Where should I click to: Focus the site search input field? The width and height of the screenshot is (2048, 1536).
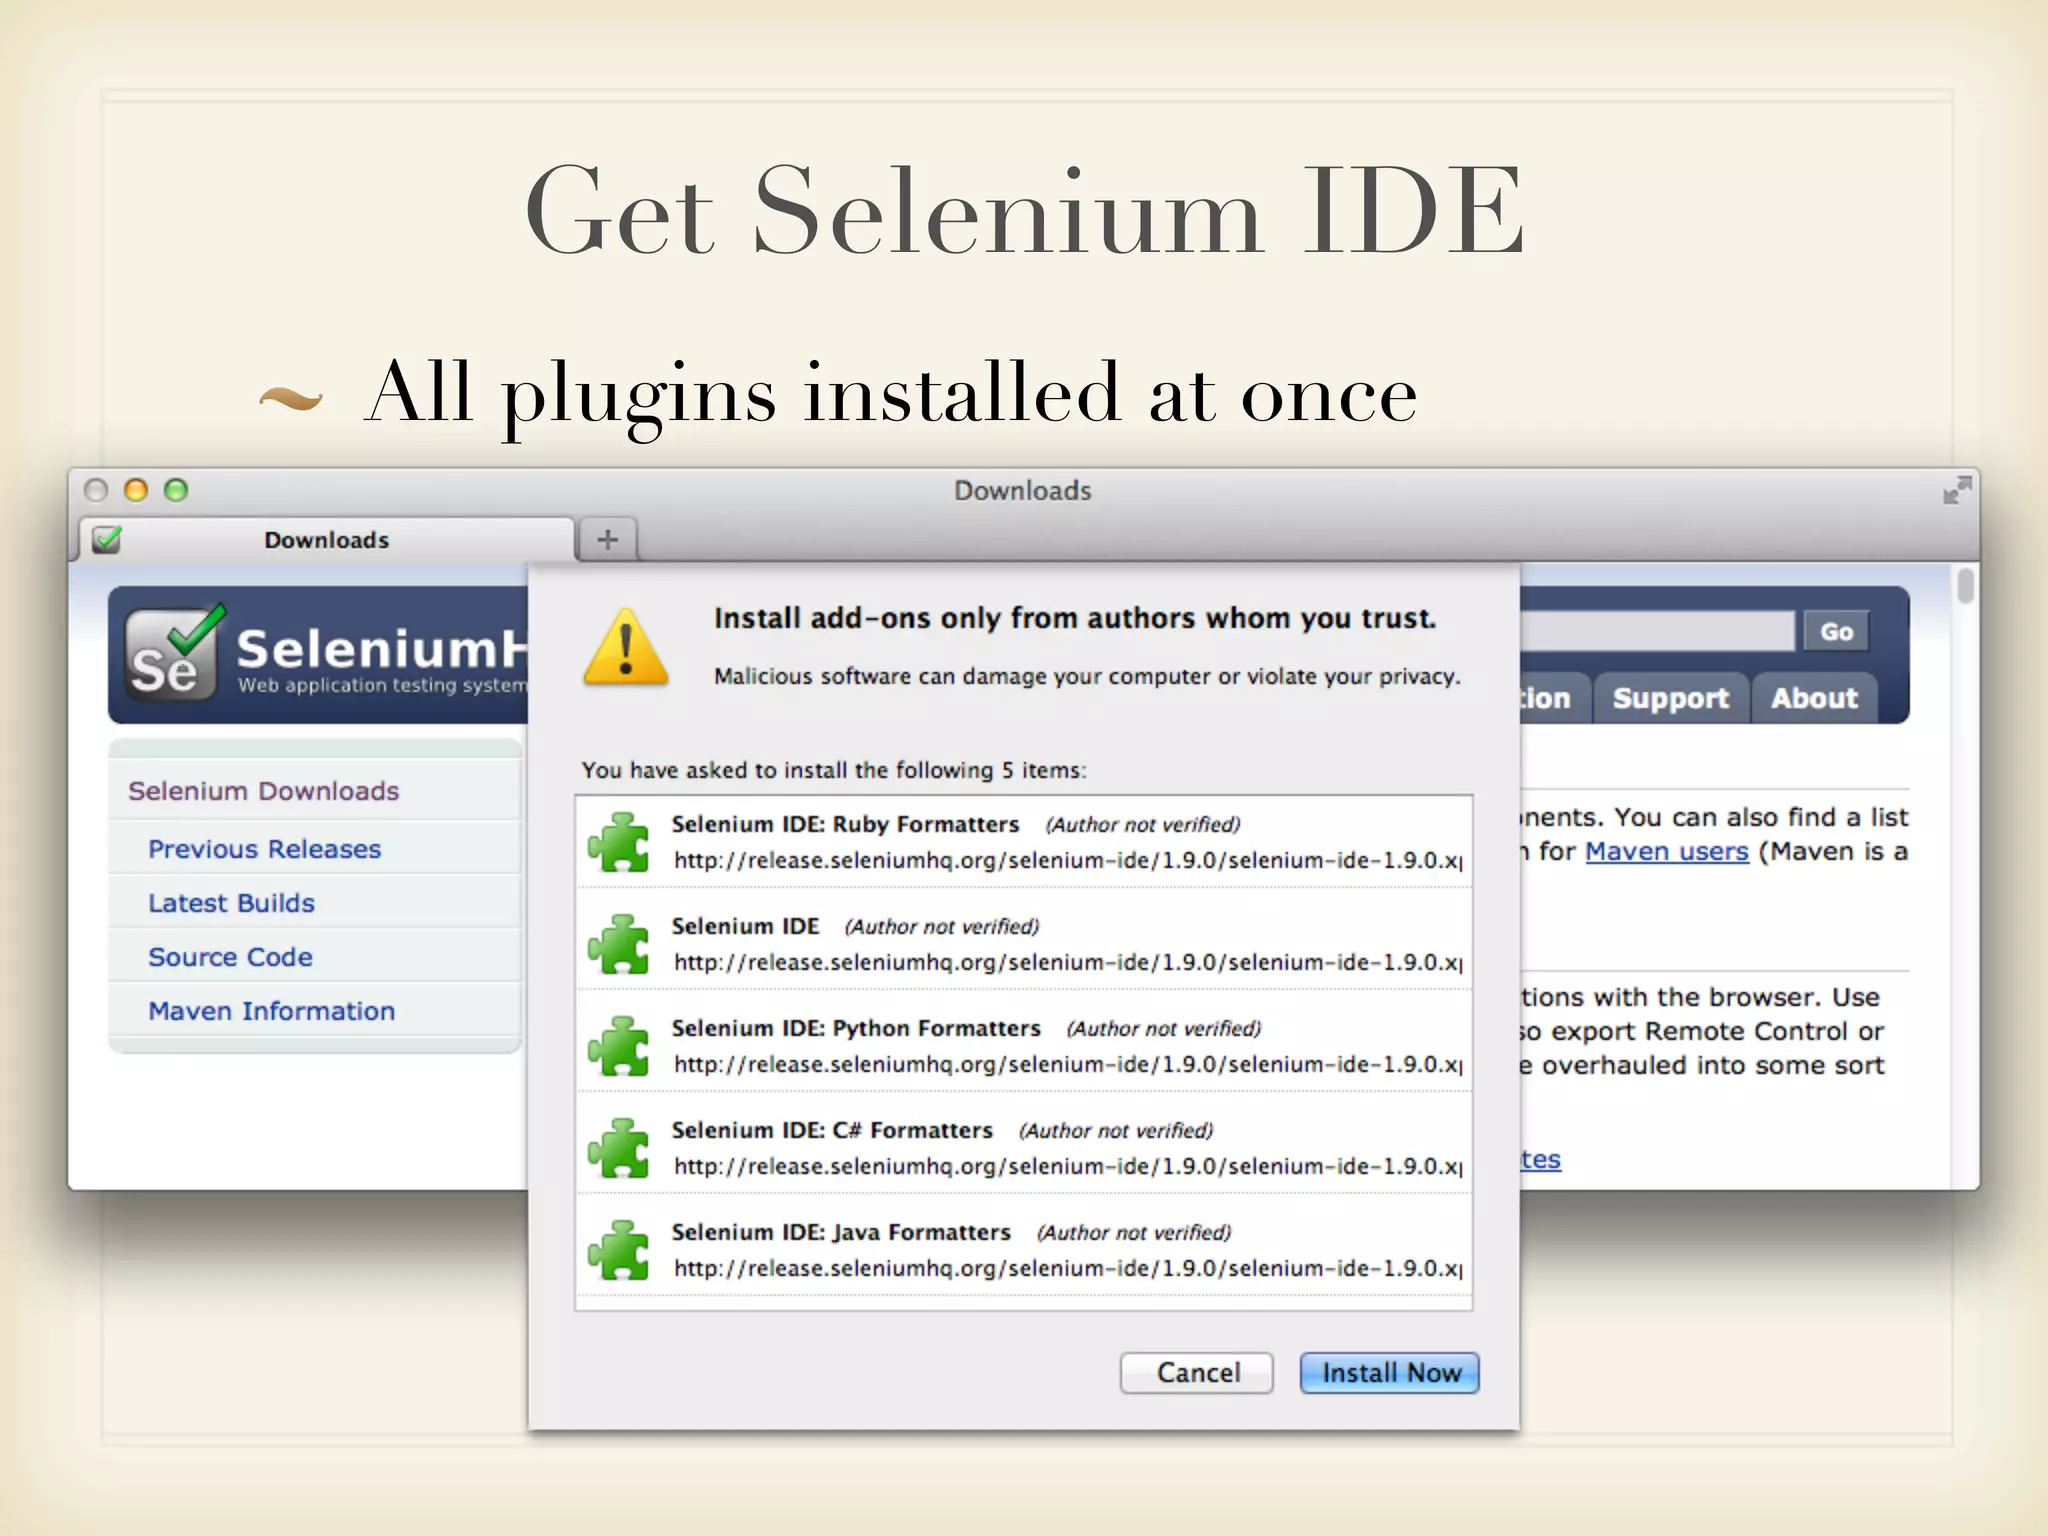1657,632
